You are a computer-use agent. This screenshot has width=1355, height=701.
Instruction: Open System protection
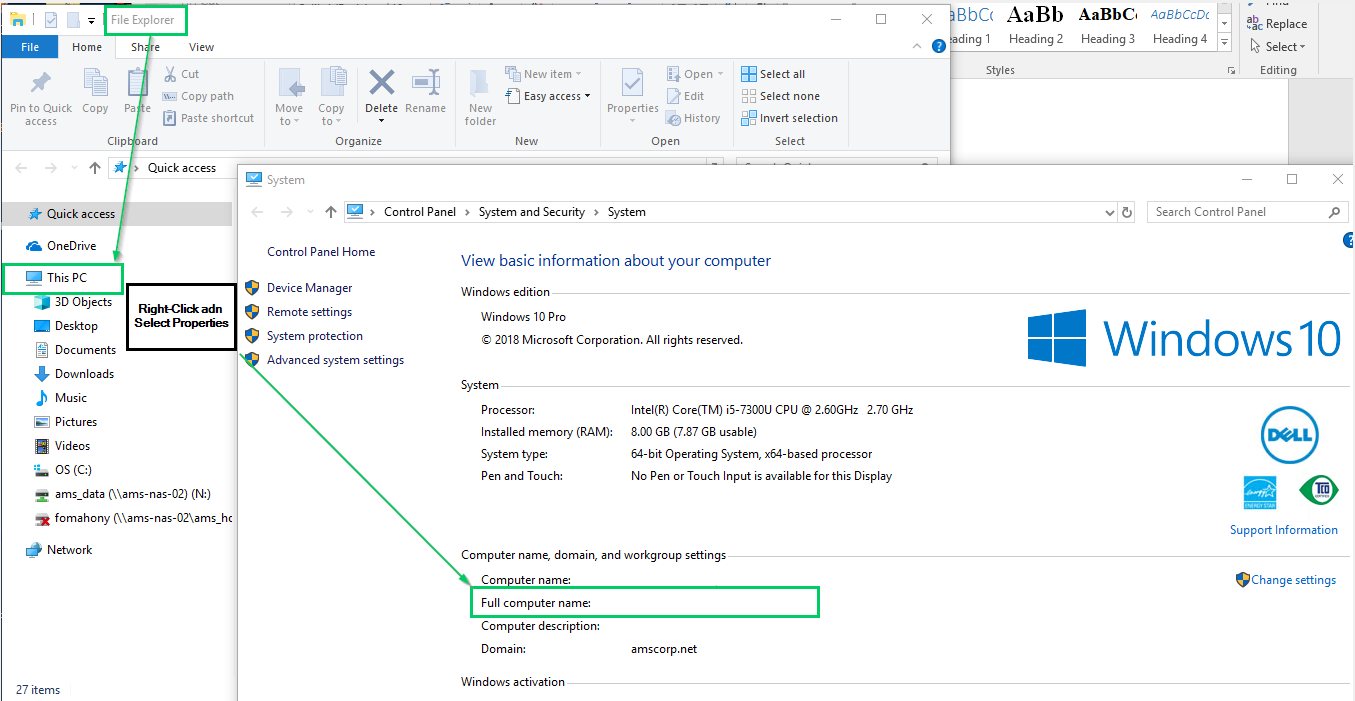[315, 336]
